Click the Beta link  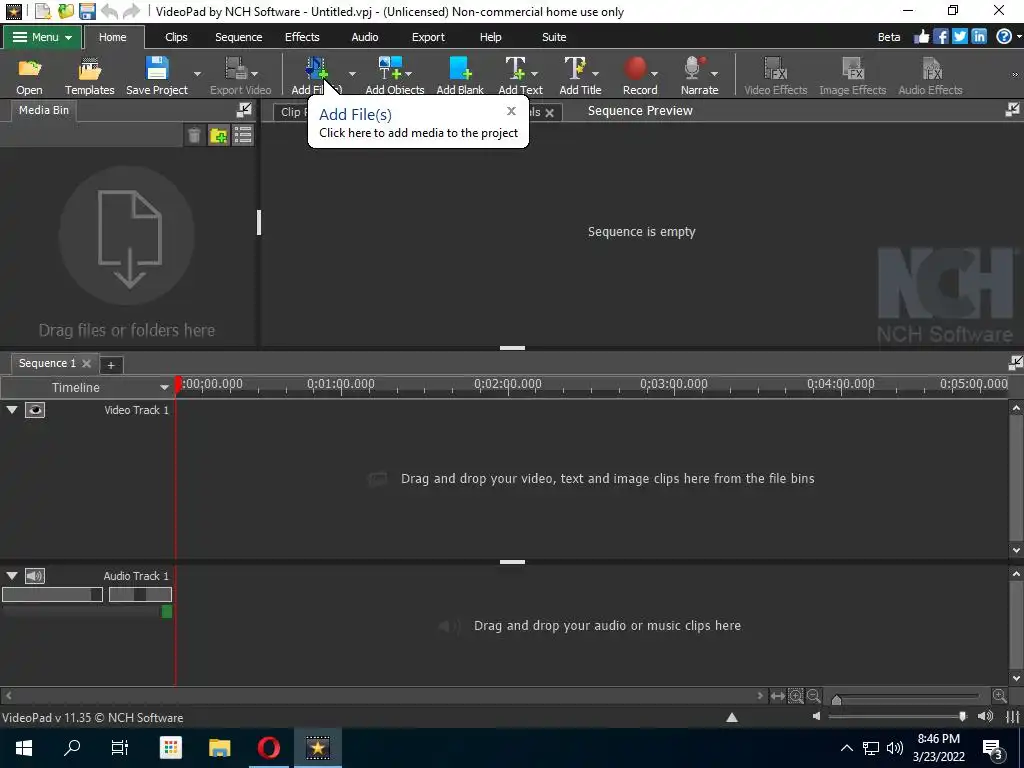coord(889,37)
